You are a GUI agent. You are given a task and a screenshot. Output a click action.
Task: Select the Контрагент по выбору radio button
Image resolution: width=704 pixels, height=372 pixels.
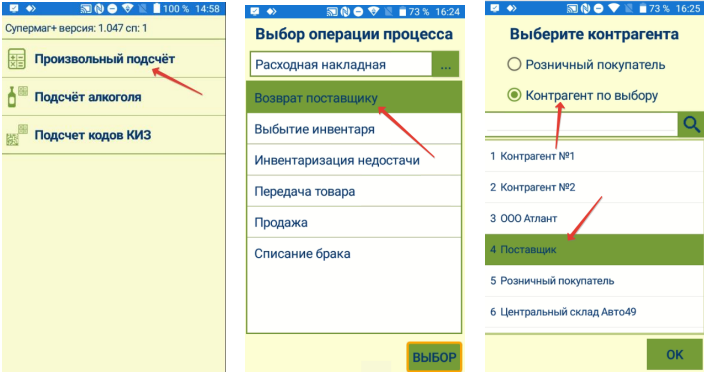tap(514, 95)
